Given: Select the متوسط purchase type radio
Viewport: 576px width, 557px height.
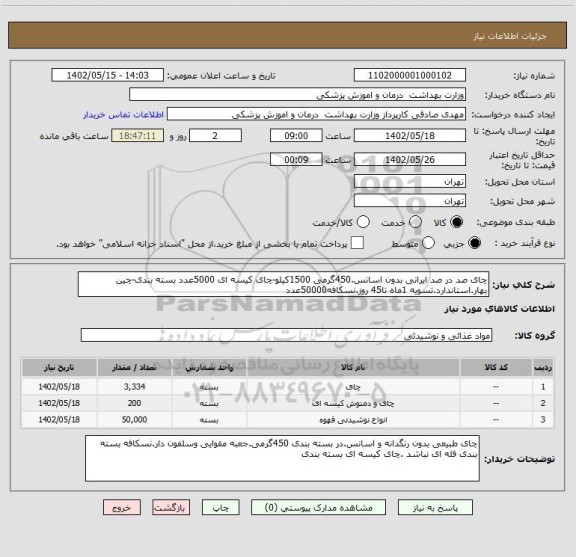Looking at the screenshot, I should coord(428,243).
